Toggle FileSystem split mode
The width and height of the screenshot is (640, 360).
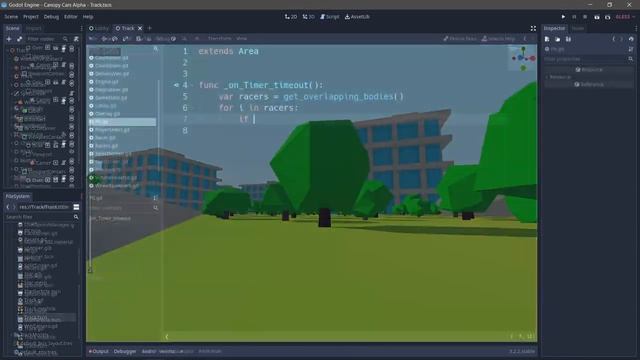tap(76, 207)
